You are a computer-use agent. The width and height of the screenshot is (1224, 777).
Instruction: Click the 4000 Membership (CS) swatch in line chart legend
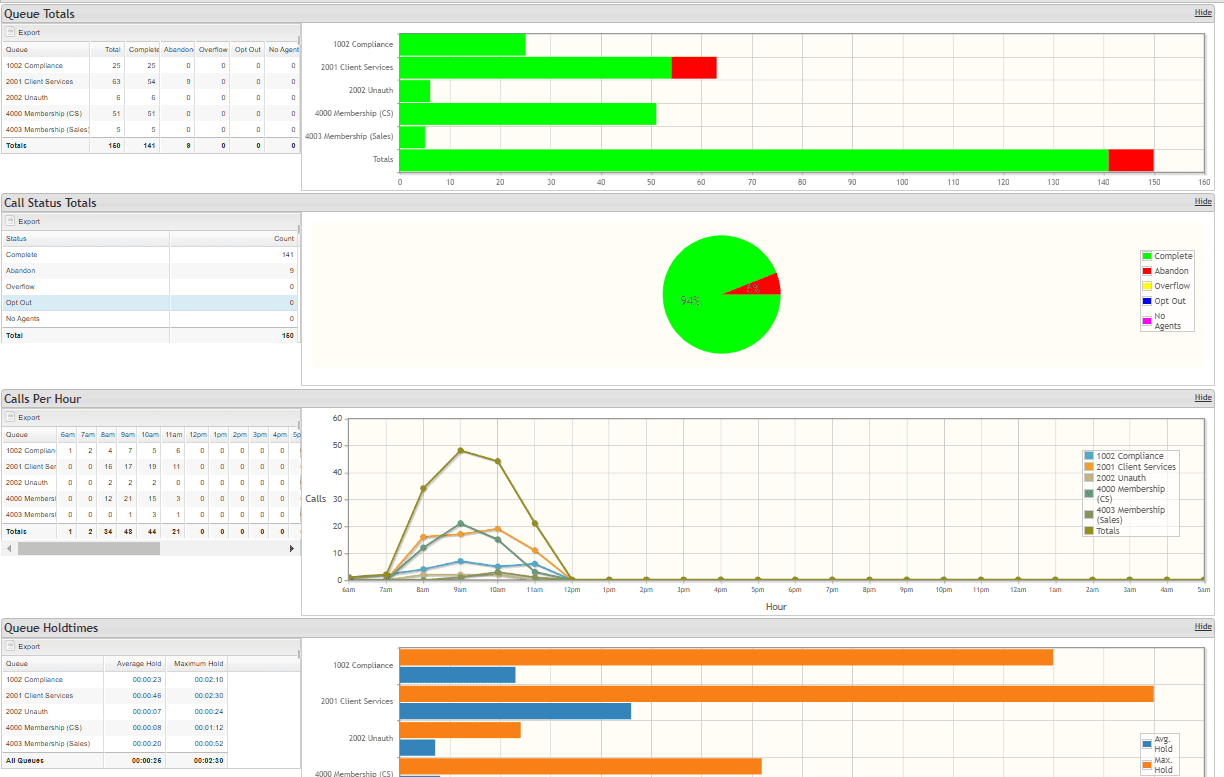click(1089, 492)
